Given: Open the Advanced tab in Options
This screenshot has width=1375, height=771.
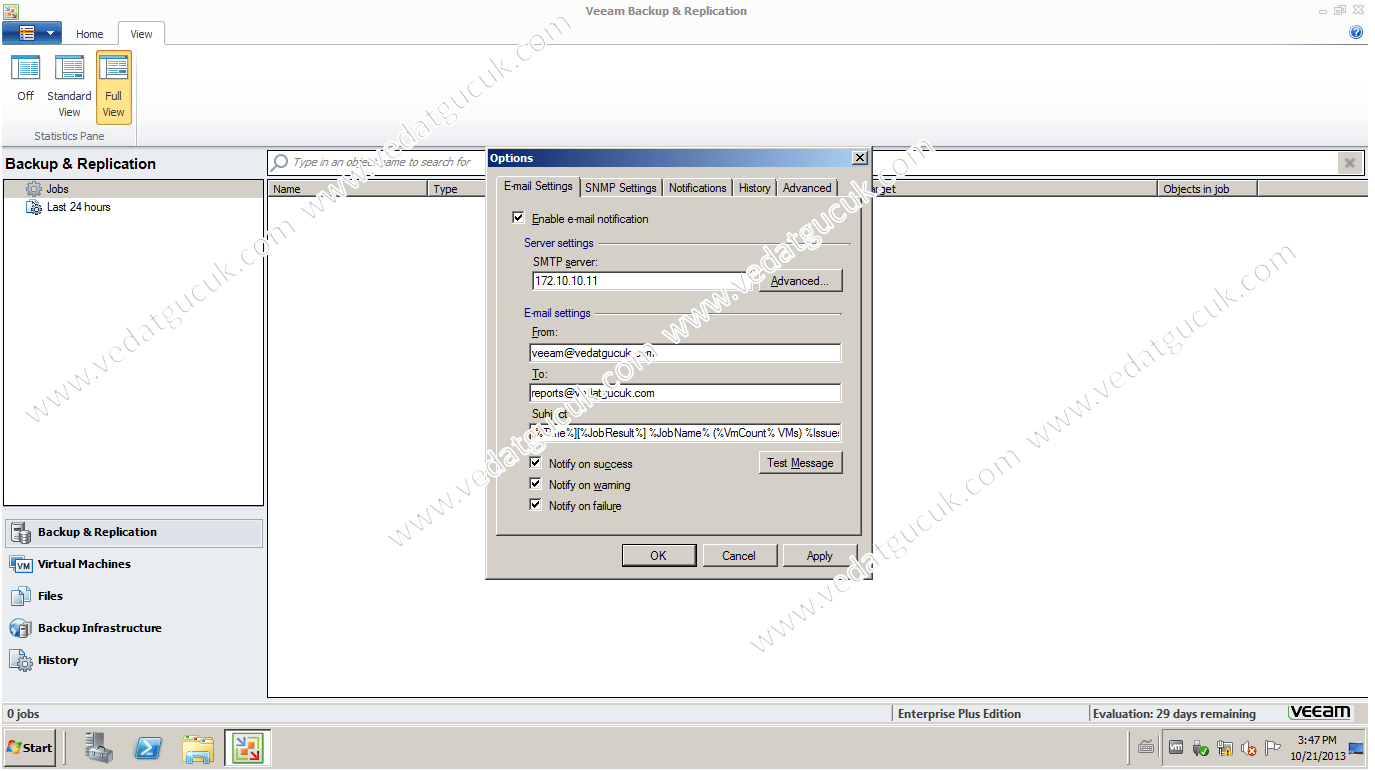Looking at the screenshot, I should coord(807,188).
